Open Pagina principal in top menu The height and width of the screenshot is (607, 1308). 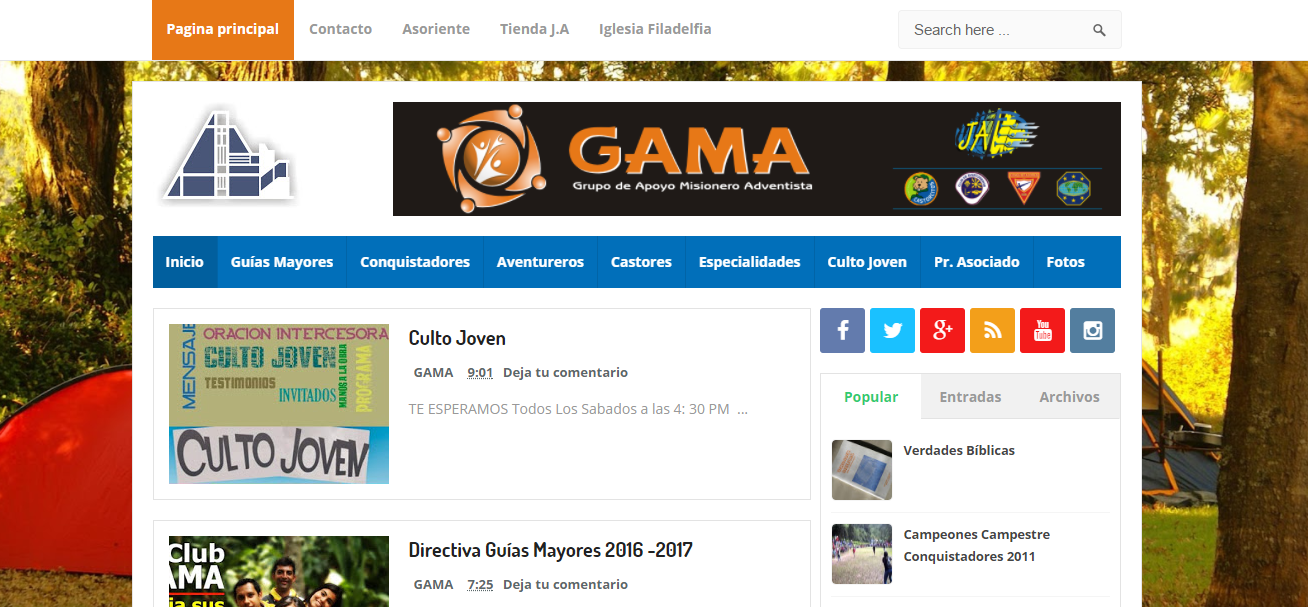(223, 29)
